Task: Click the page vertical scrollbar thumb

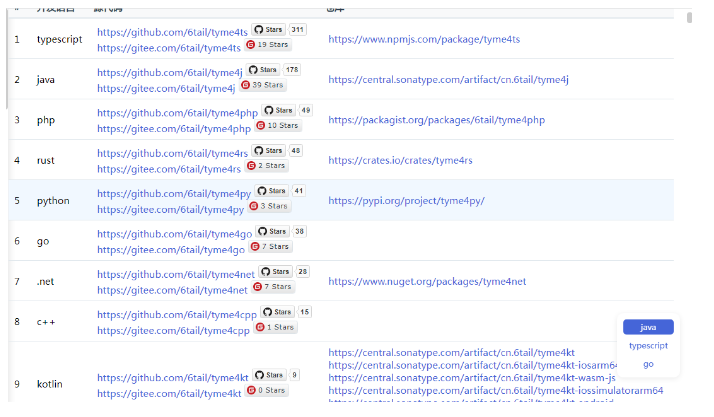Action: (689, 17)
